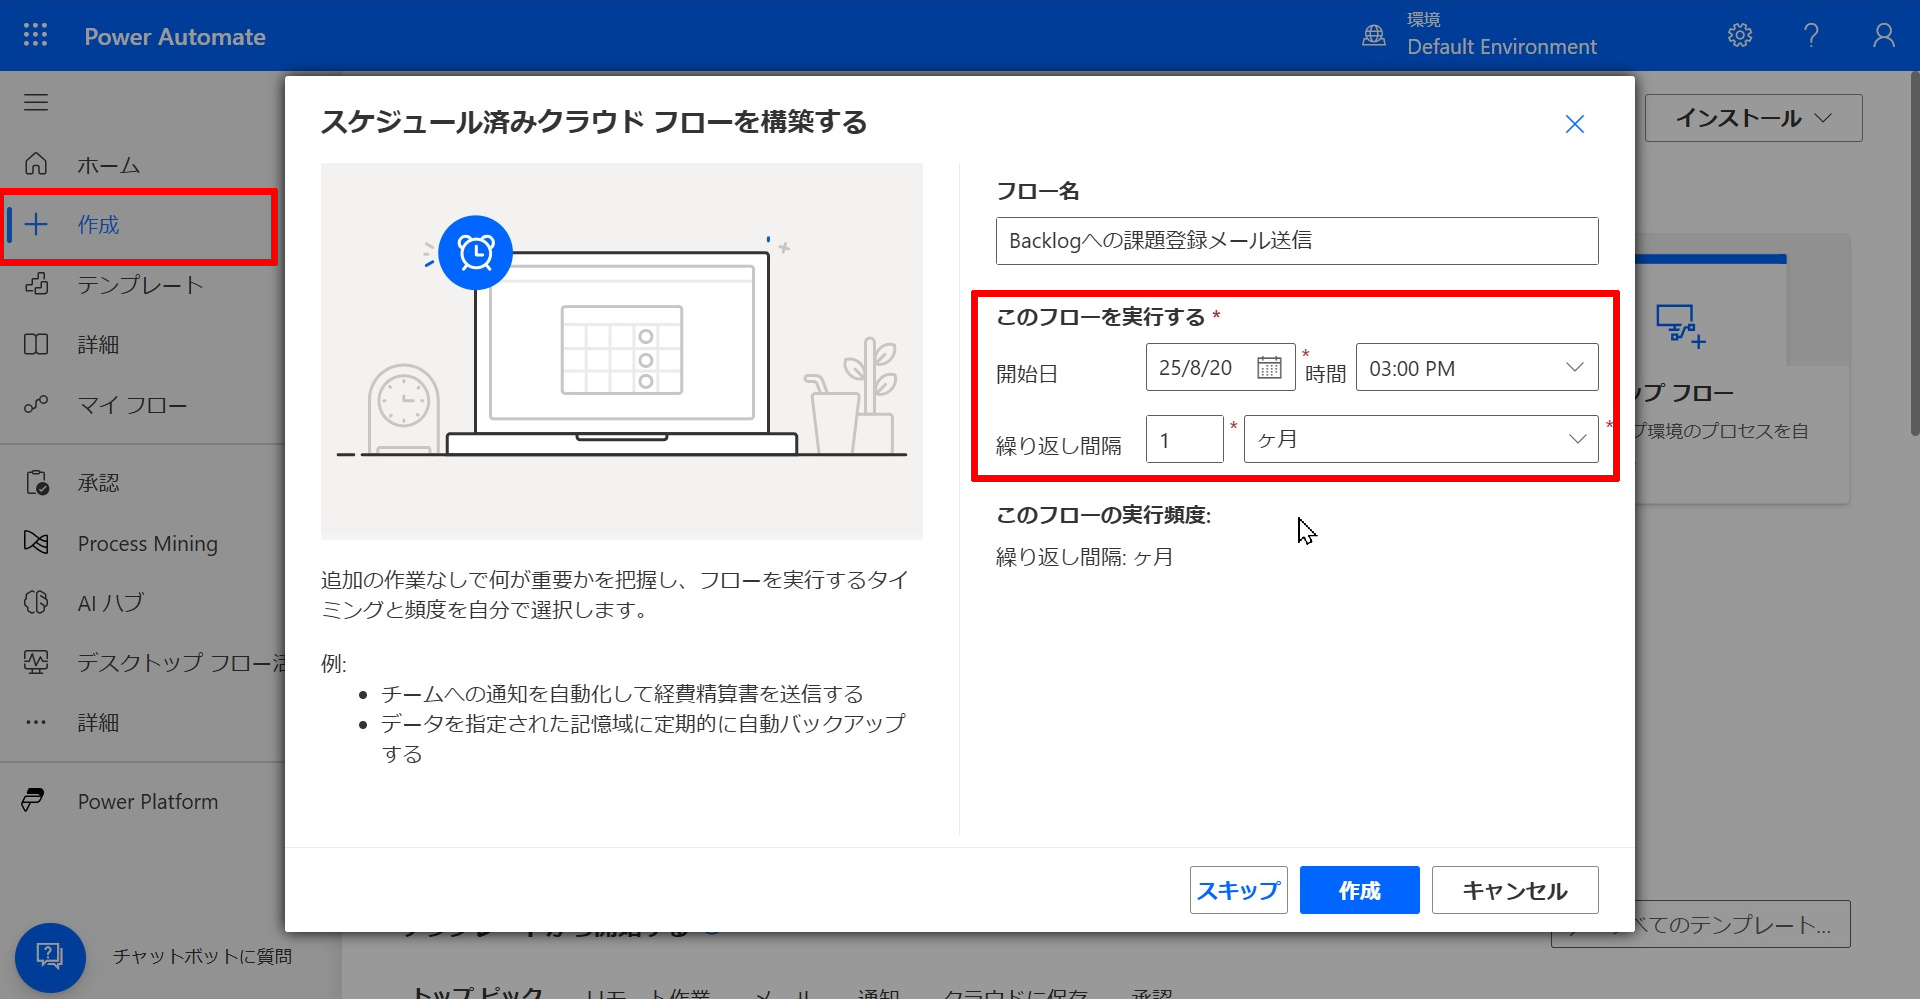This screenshot has height=999, width=1920.
Task: Click the ellipsis more icon in sidebar
Action: 36,722
